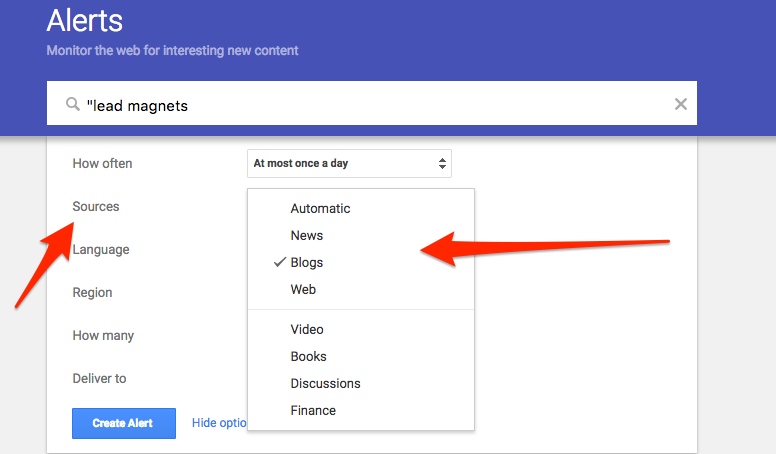Select Books from the dropdown list
The width and height of the screenshot is (776, 454).
tap(308, 356)
